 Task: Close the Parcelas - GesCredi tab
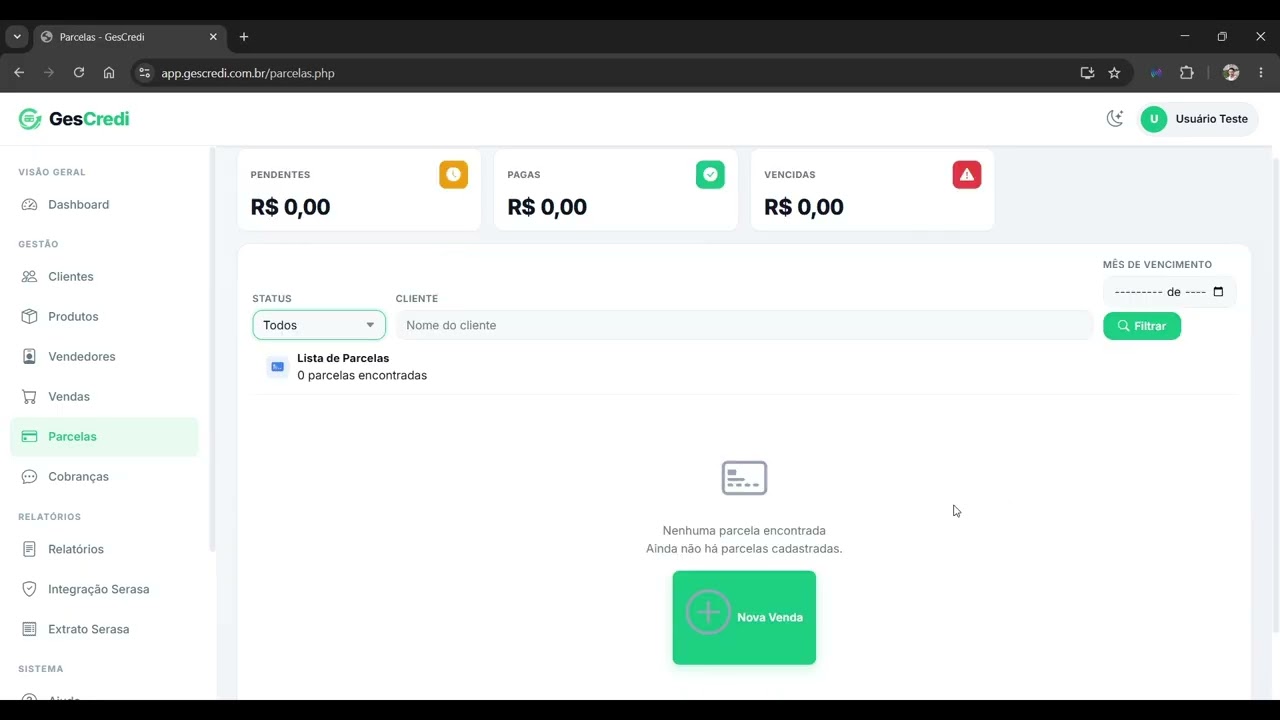[213, 37]
